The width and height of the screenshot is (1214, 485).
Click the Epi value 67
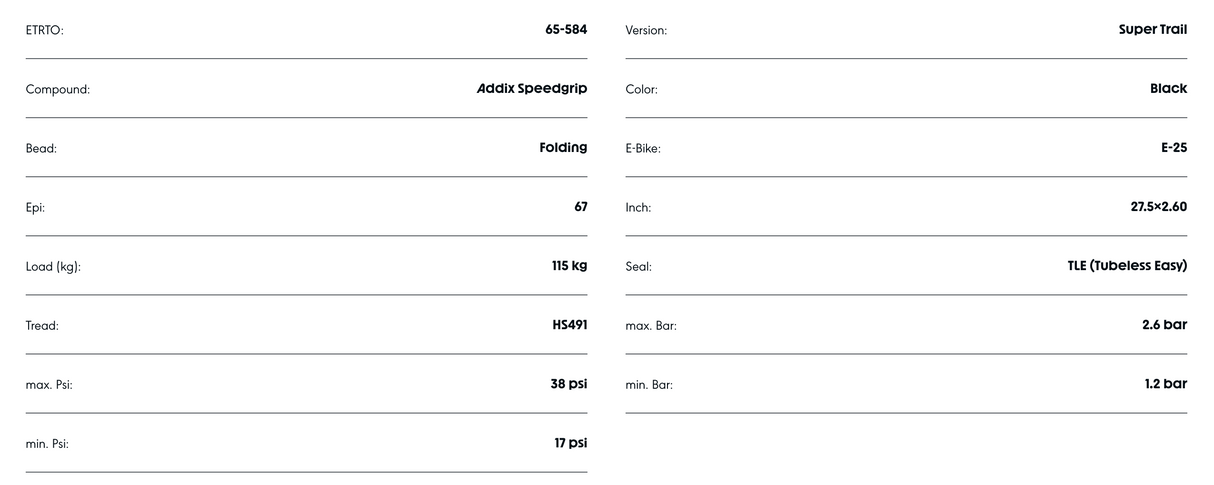click(581, 207)
